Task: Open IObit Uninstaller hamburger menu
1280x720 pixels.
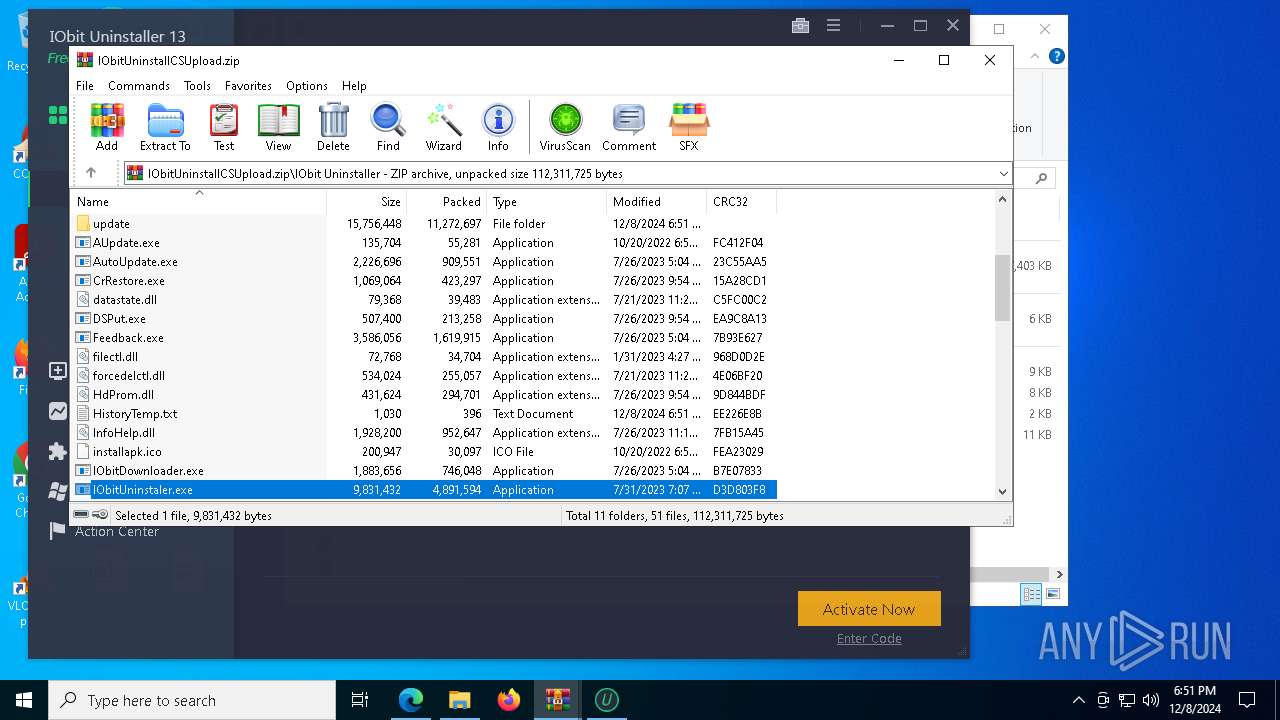Action: point(833,26)
